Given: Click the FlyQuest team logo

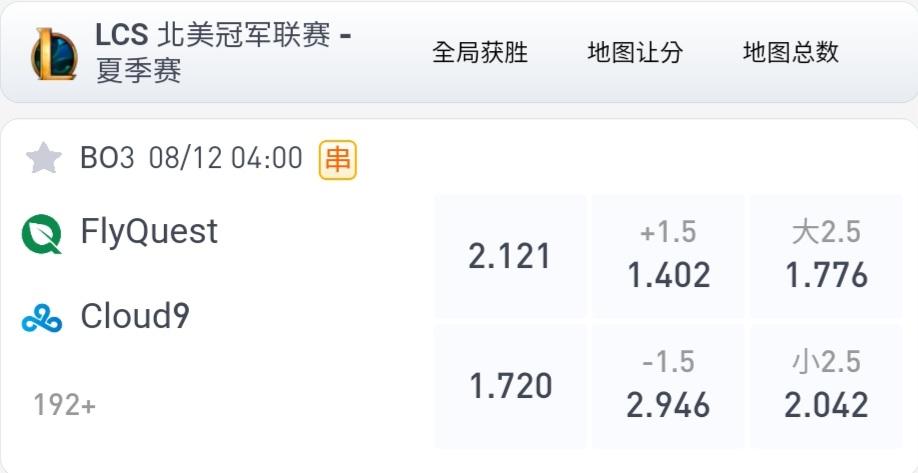Looking at the screenshot, I should [42, 234].
